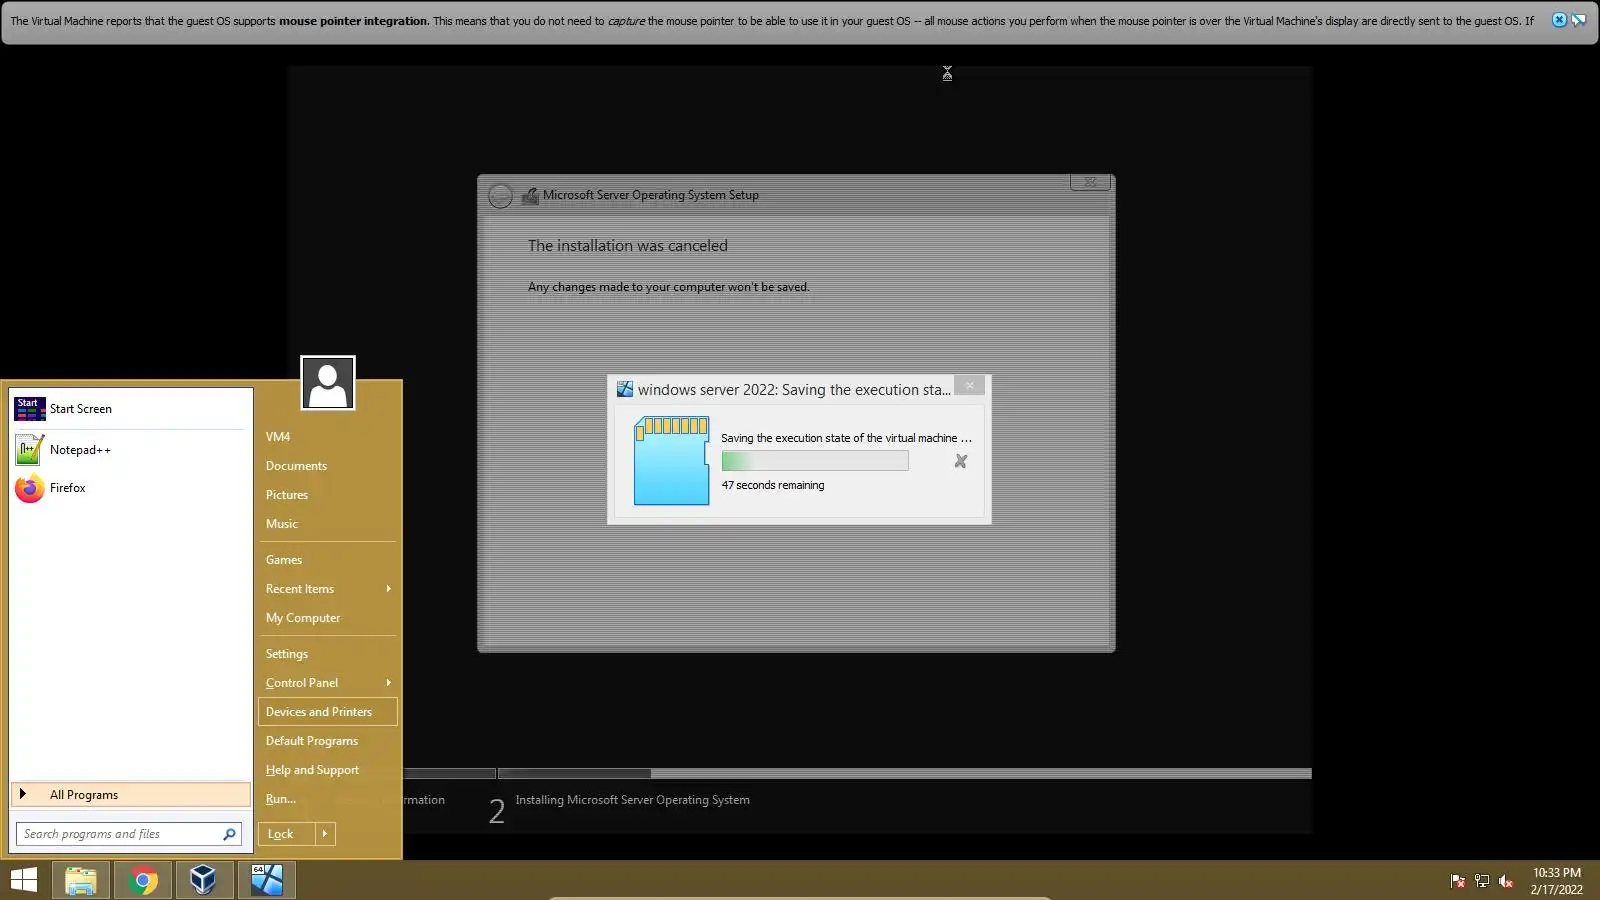Open VirtualBox Manager cube icon on the taskbar
The image size is (1600, 900).
click(x=204, y=880)
